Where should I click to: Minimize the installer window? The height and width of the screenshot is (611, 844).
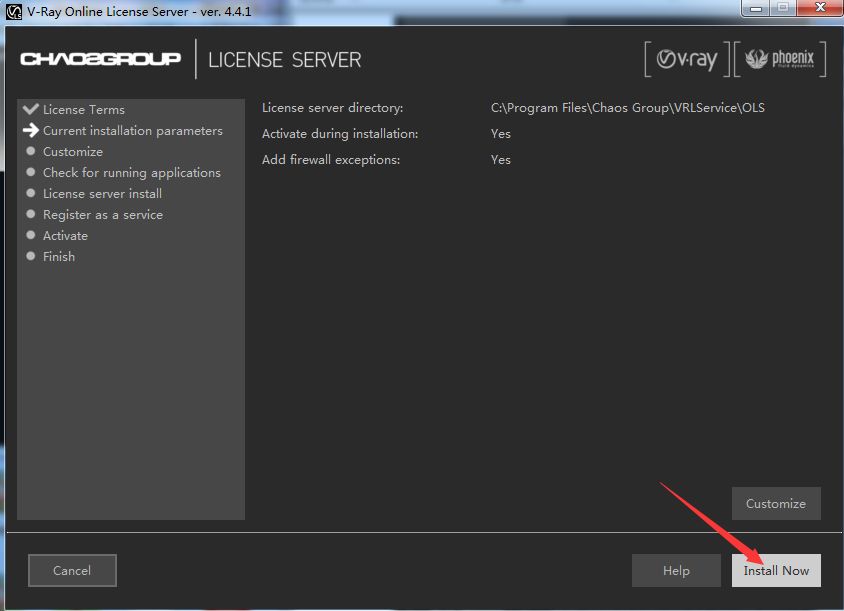[x=756, y=8]
